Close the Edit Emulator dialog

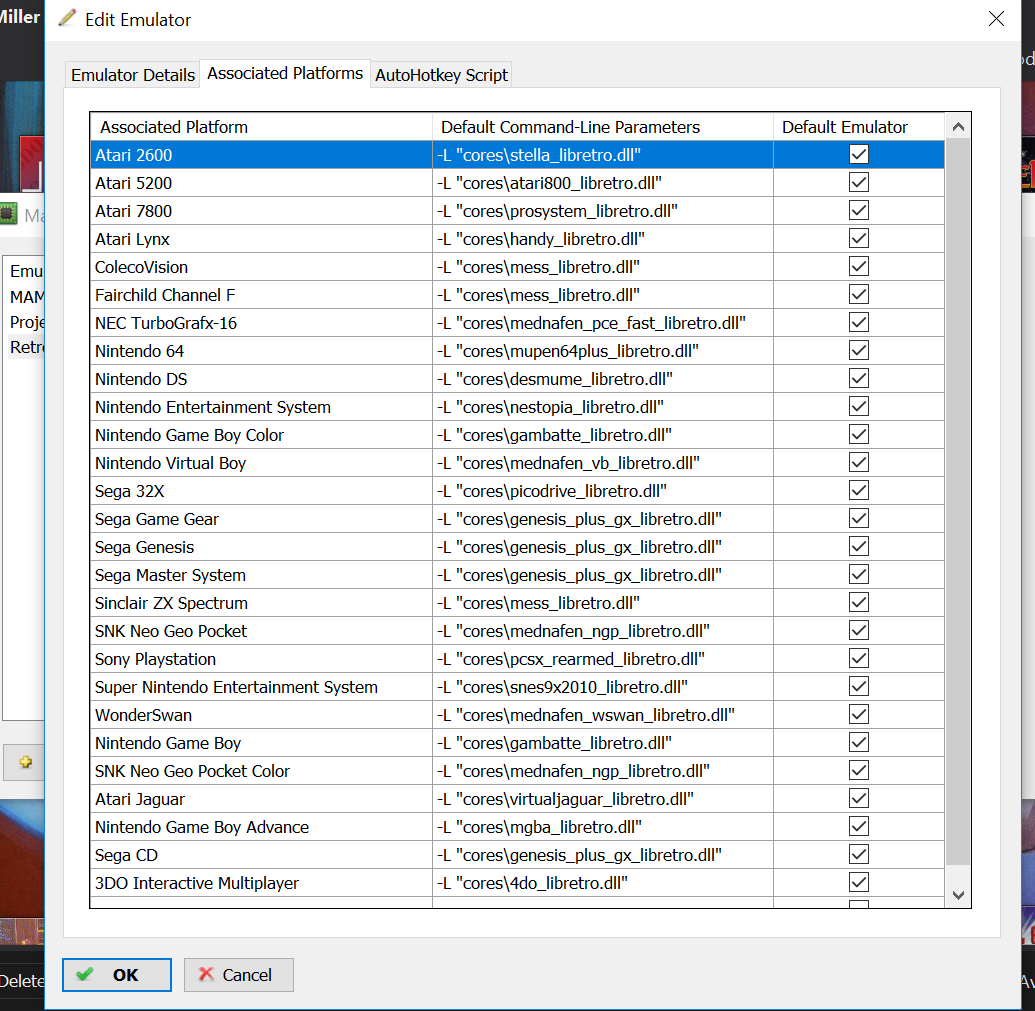(x=996, y=19)
